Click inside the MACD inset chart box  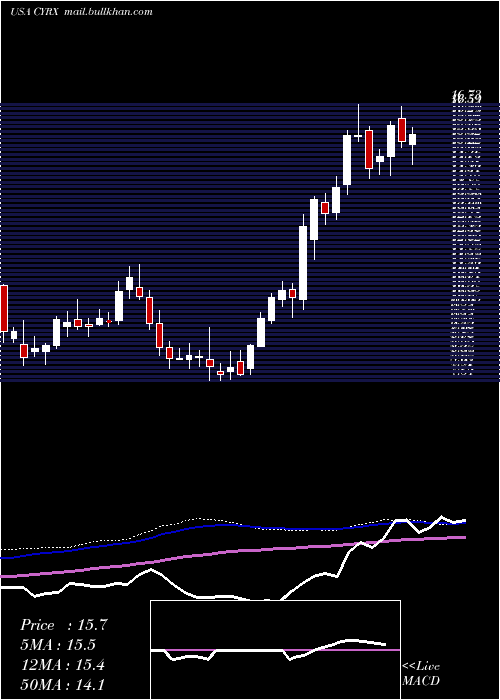pyautogui.click(x=275, y=650)
